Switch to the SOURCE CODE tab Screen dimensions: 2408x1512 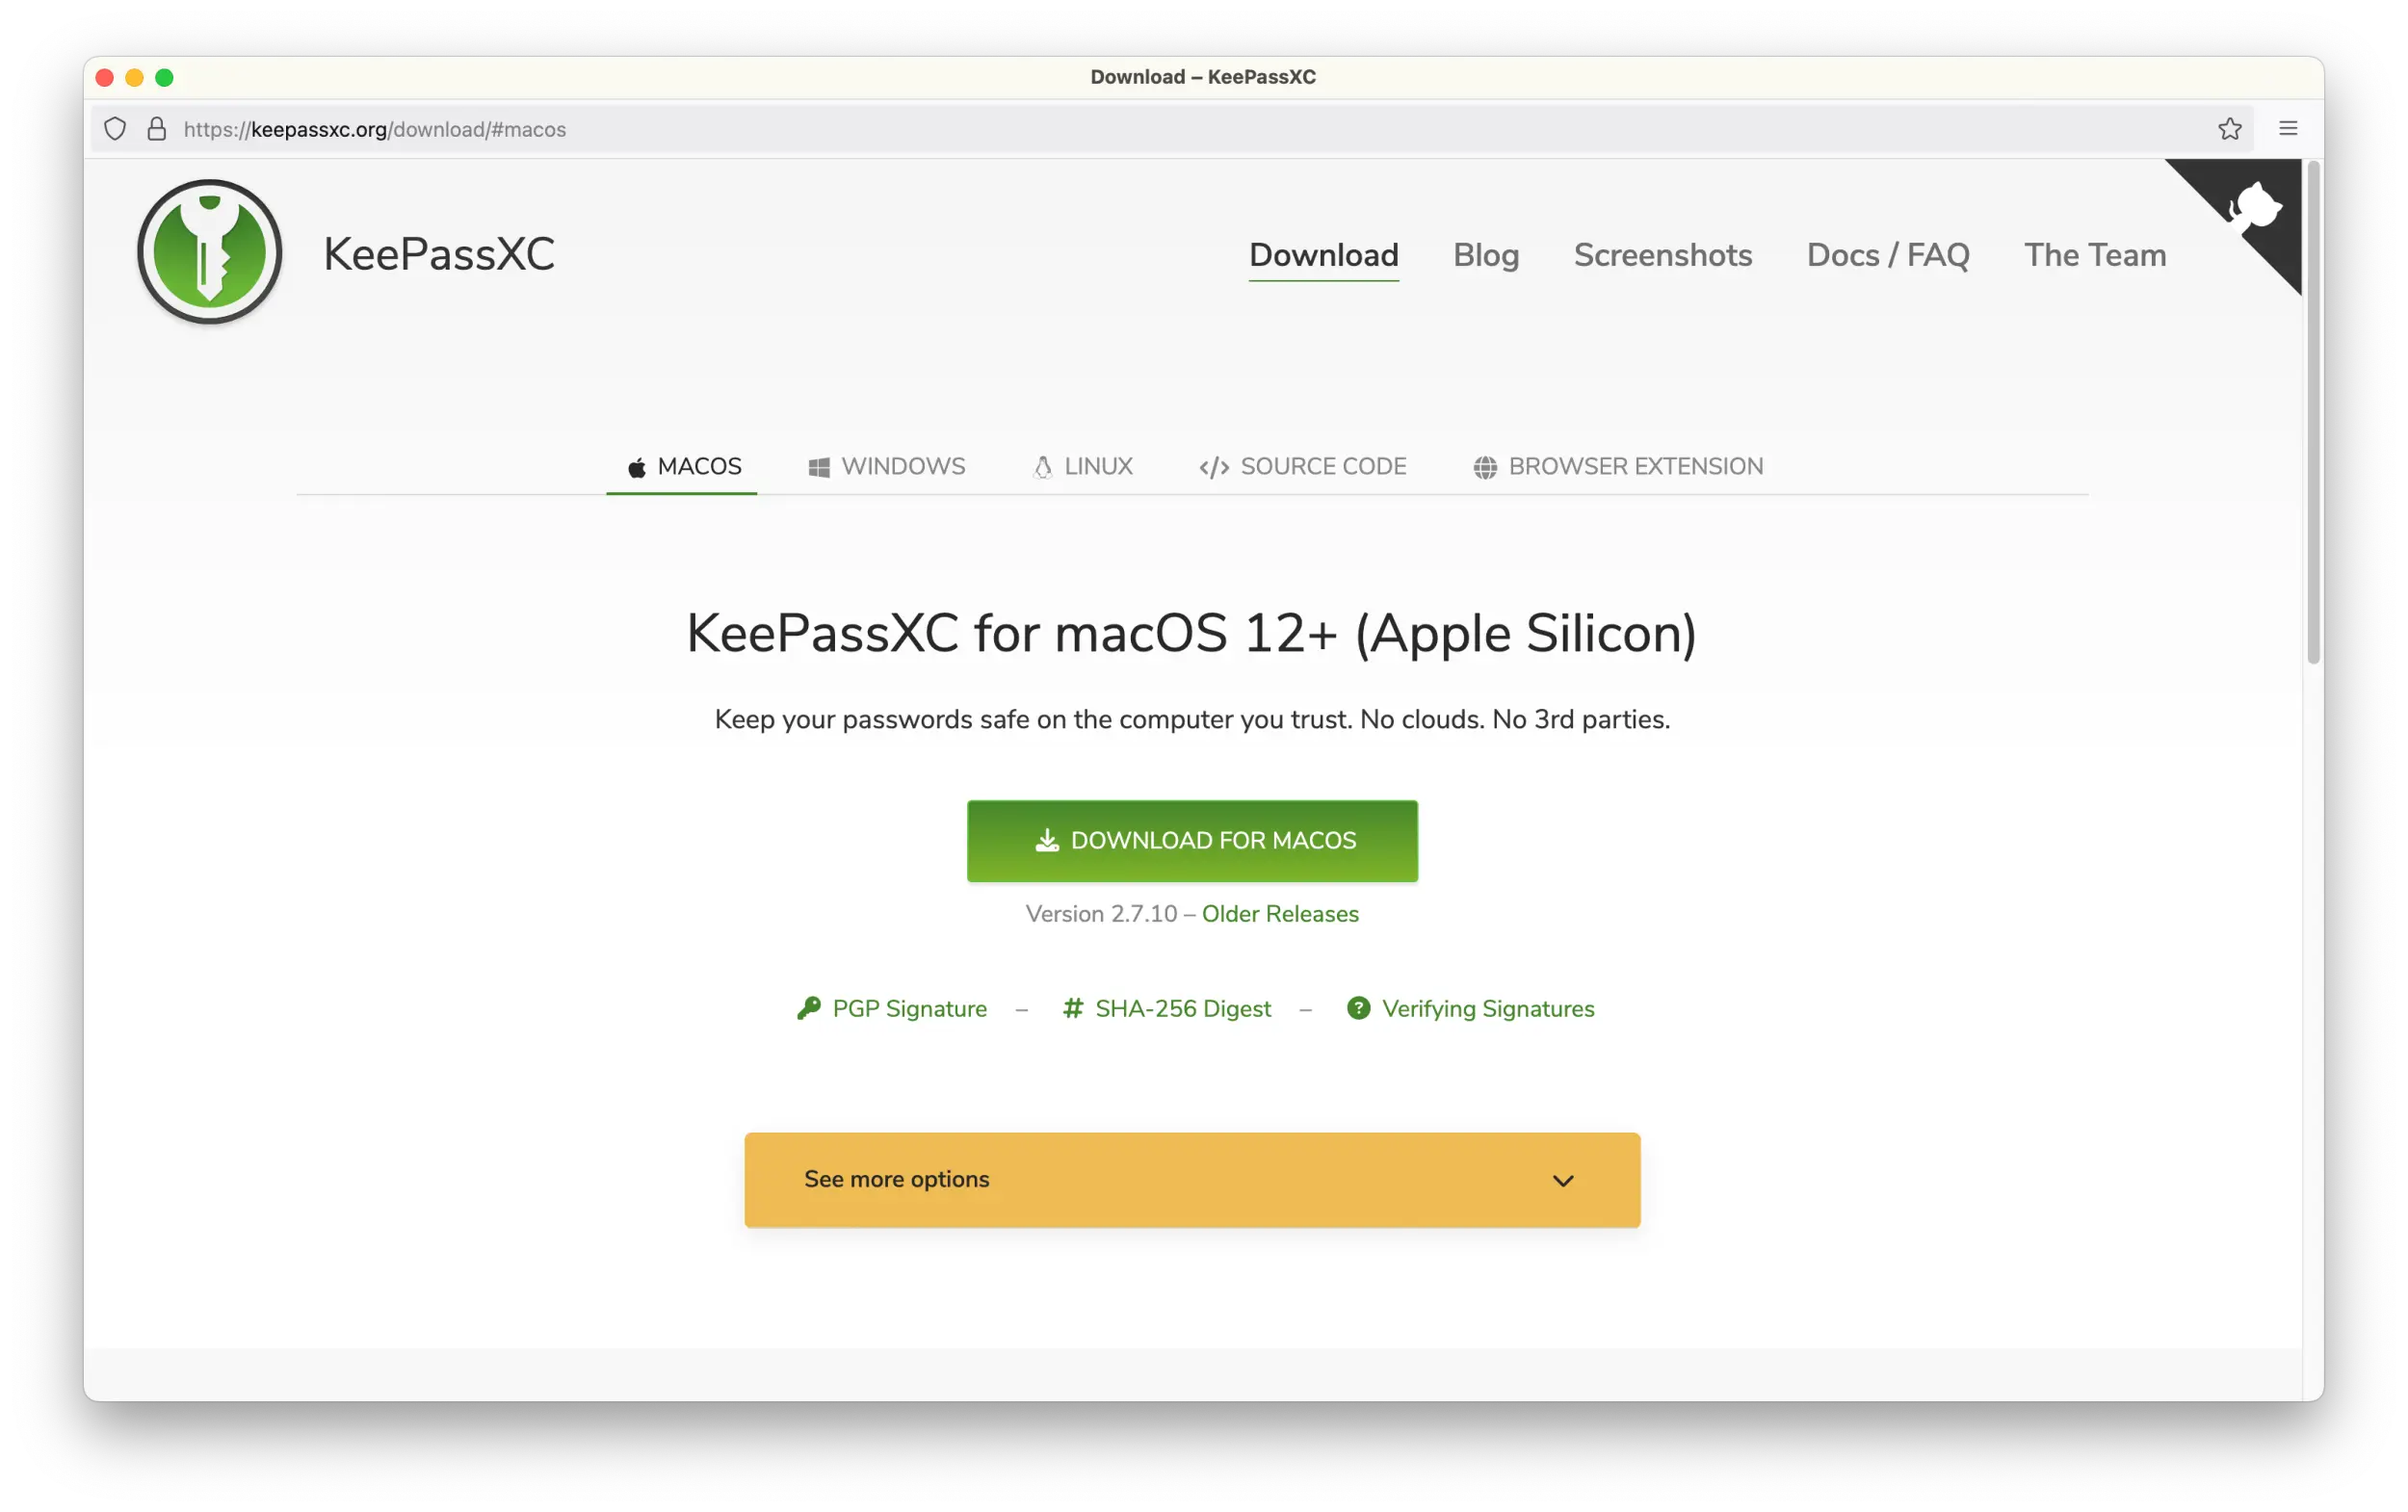click(1322, 466)
